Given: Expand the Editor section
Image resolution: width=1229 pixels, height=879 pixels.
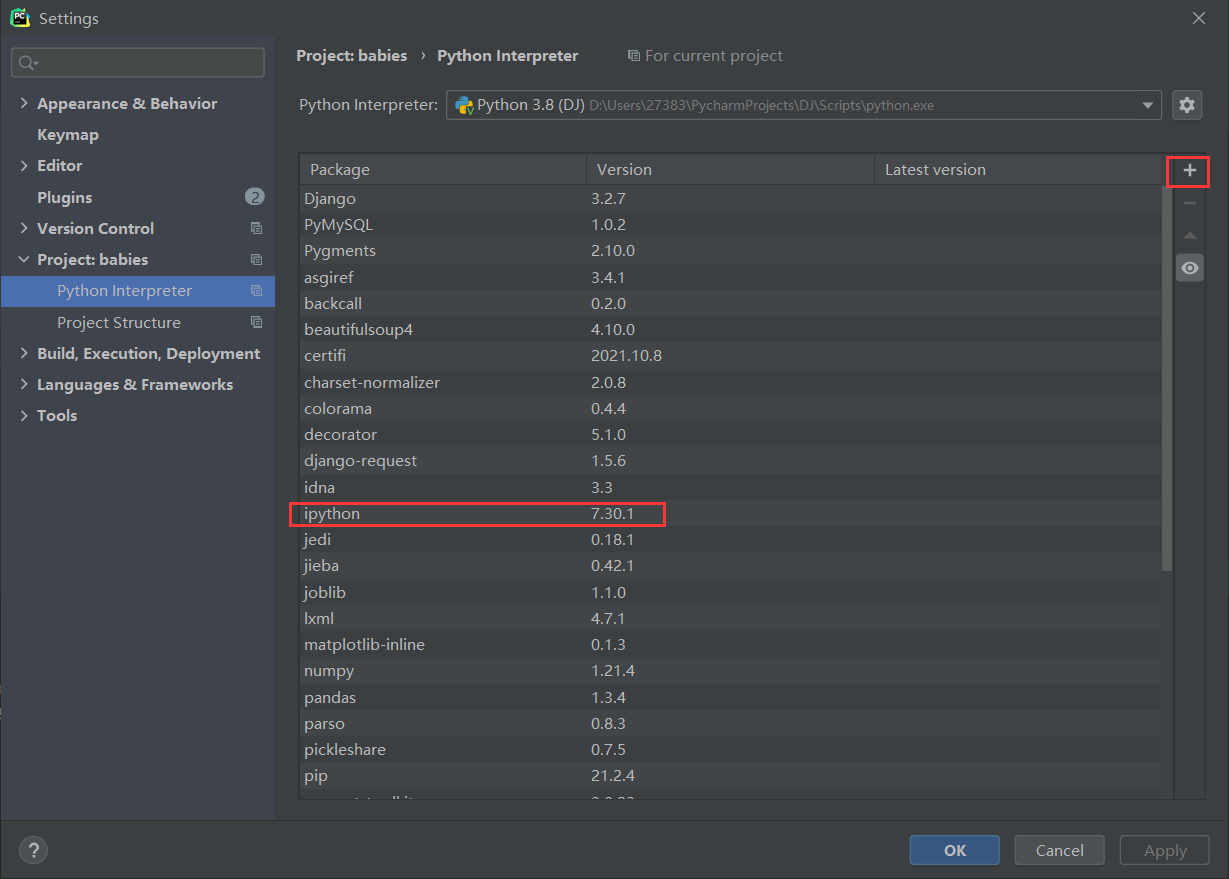Looking at the screenshot, I should pos(24,166).
